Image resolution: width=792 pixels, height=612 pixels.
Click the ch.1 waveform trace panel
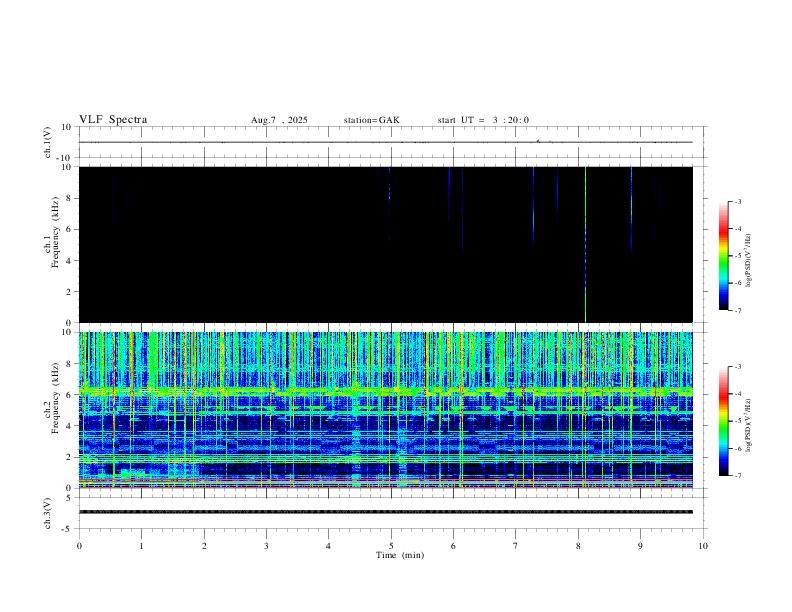coord(391,142)
